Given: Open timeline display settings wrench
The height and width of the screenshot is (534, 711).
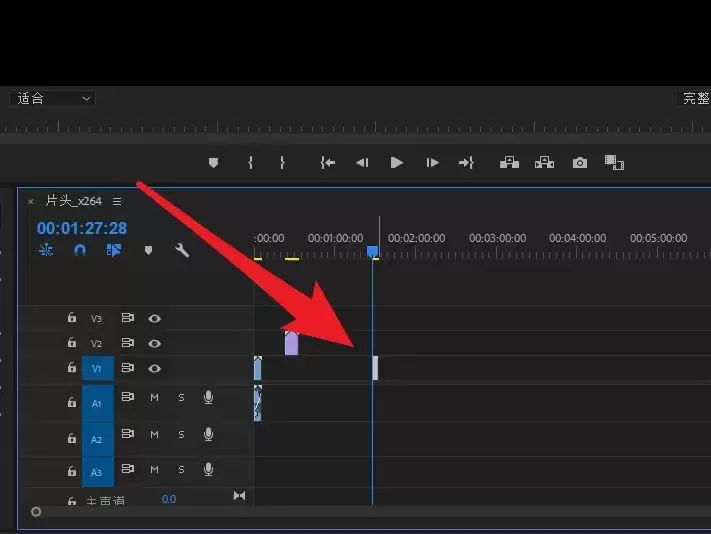Looking at the screenshot, I should [182, 251].
